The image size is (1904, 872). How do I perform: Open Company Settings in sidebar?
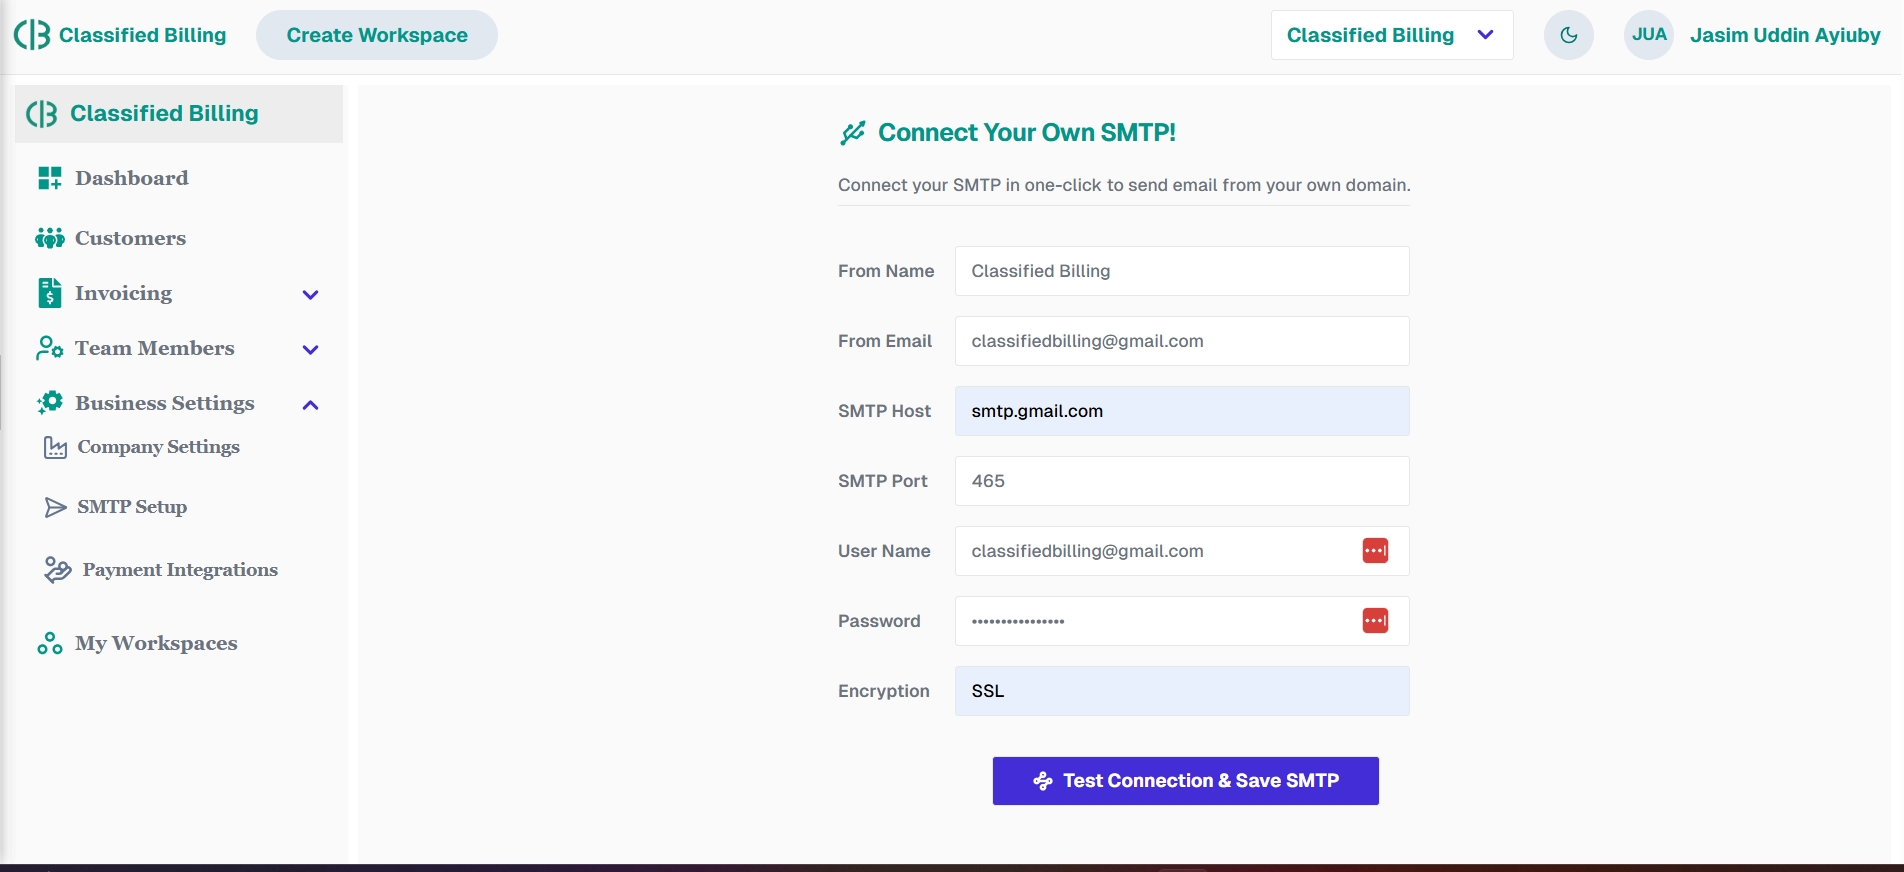(158, 447)
